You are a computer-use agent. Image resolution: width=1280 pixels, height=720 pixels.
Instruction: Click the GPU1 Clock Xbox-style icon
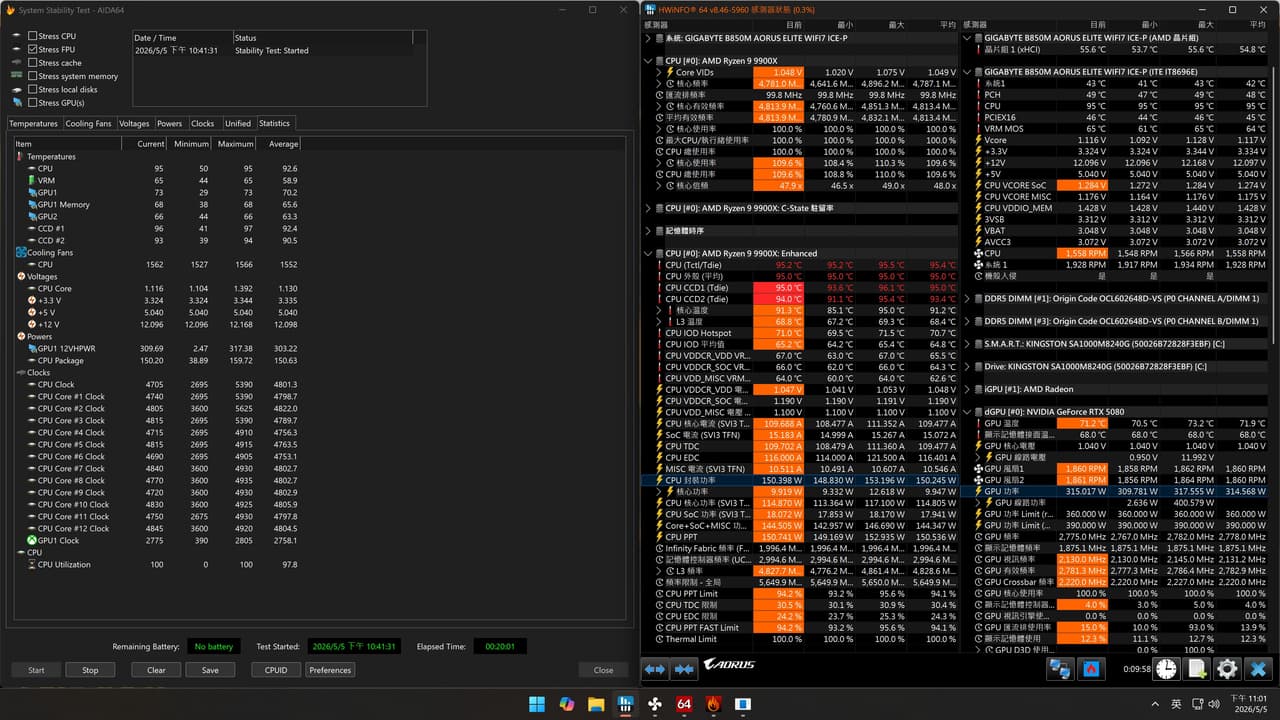31,540
